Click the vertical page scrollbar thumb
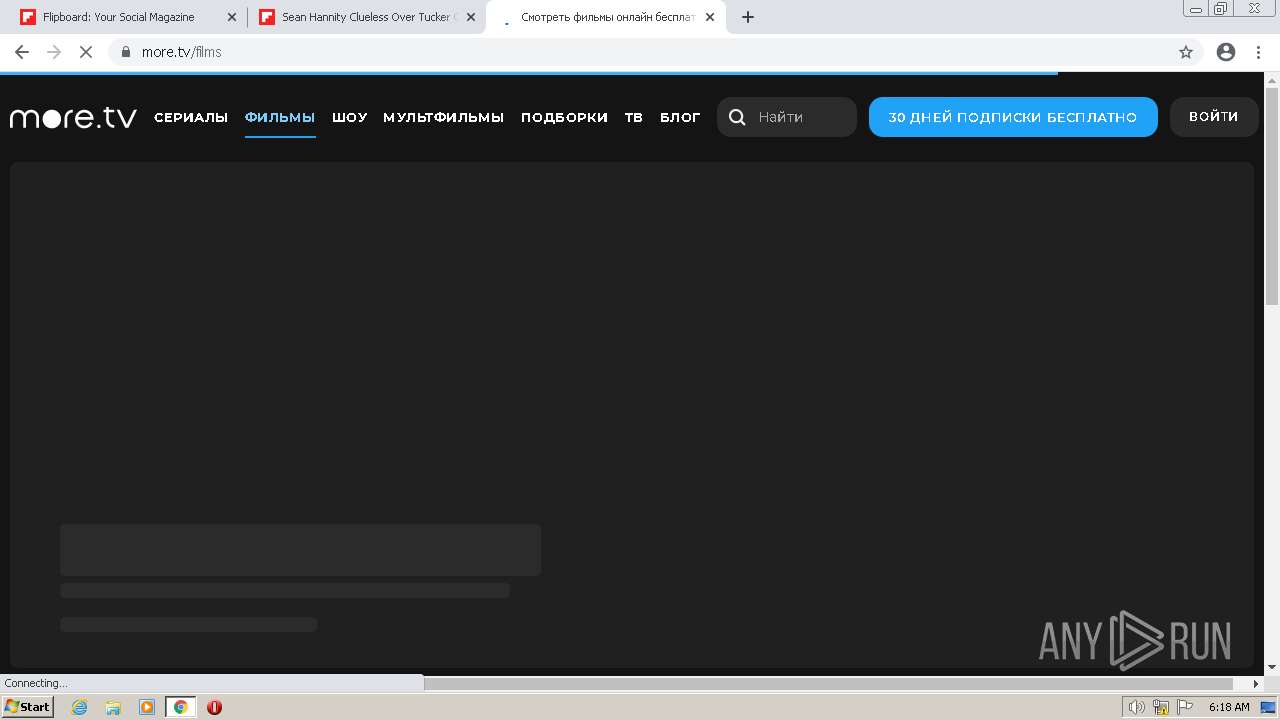The height and width of the screenshot is (720, 1280). [1272, 196]
